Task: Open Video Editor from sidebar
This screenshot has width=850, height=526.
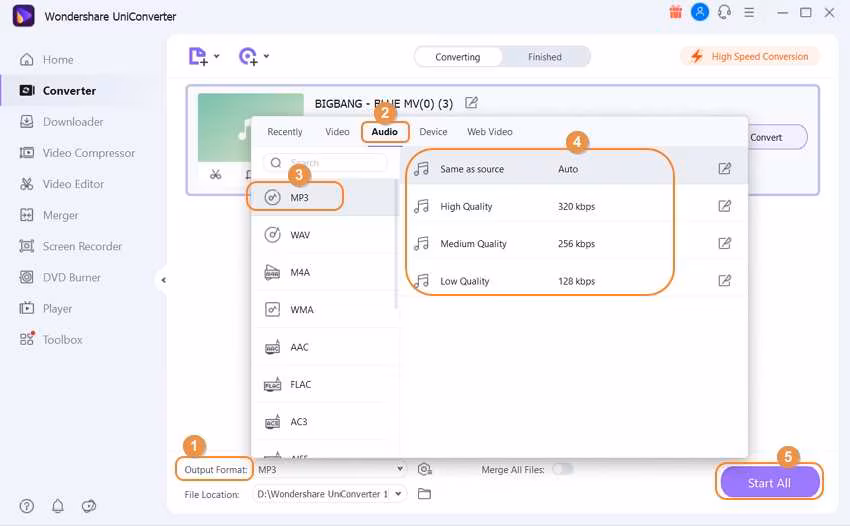Action: [x=61, y=184]
